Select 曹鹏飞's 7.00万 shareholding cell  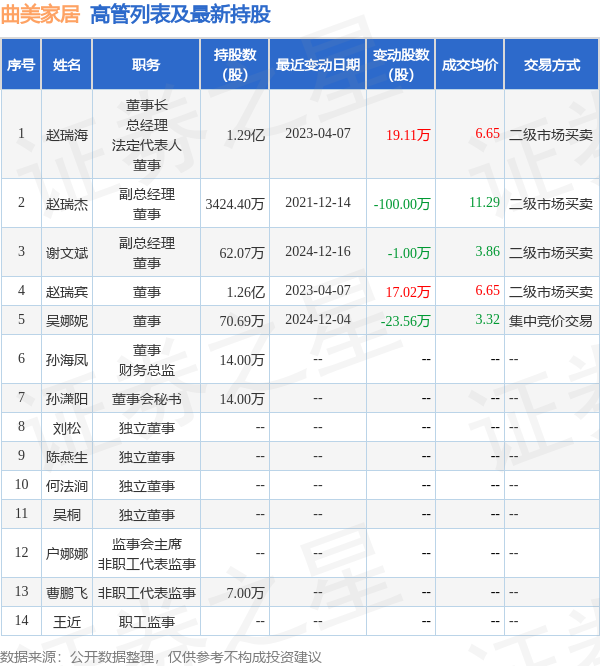coord(245,593)
